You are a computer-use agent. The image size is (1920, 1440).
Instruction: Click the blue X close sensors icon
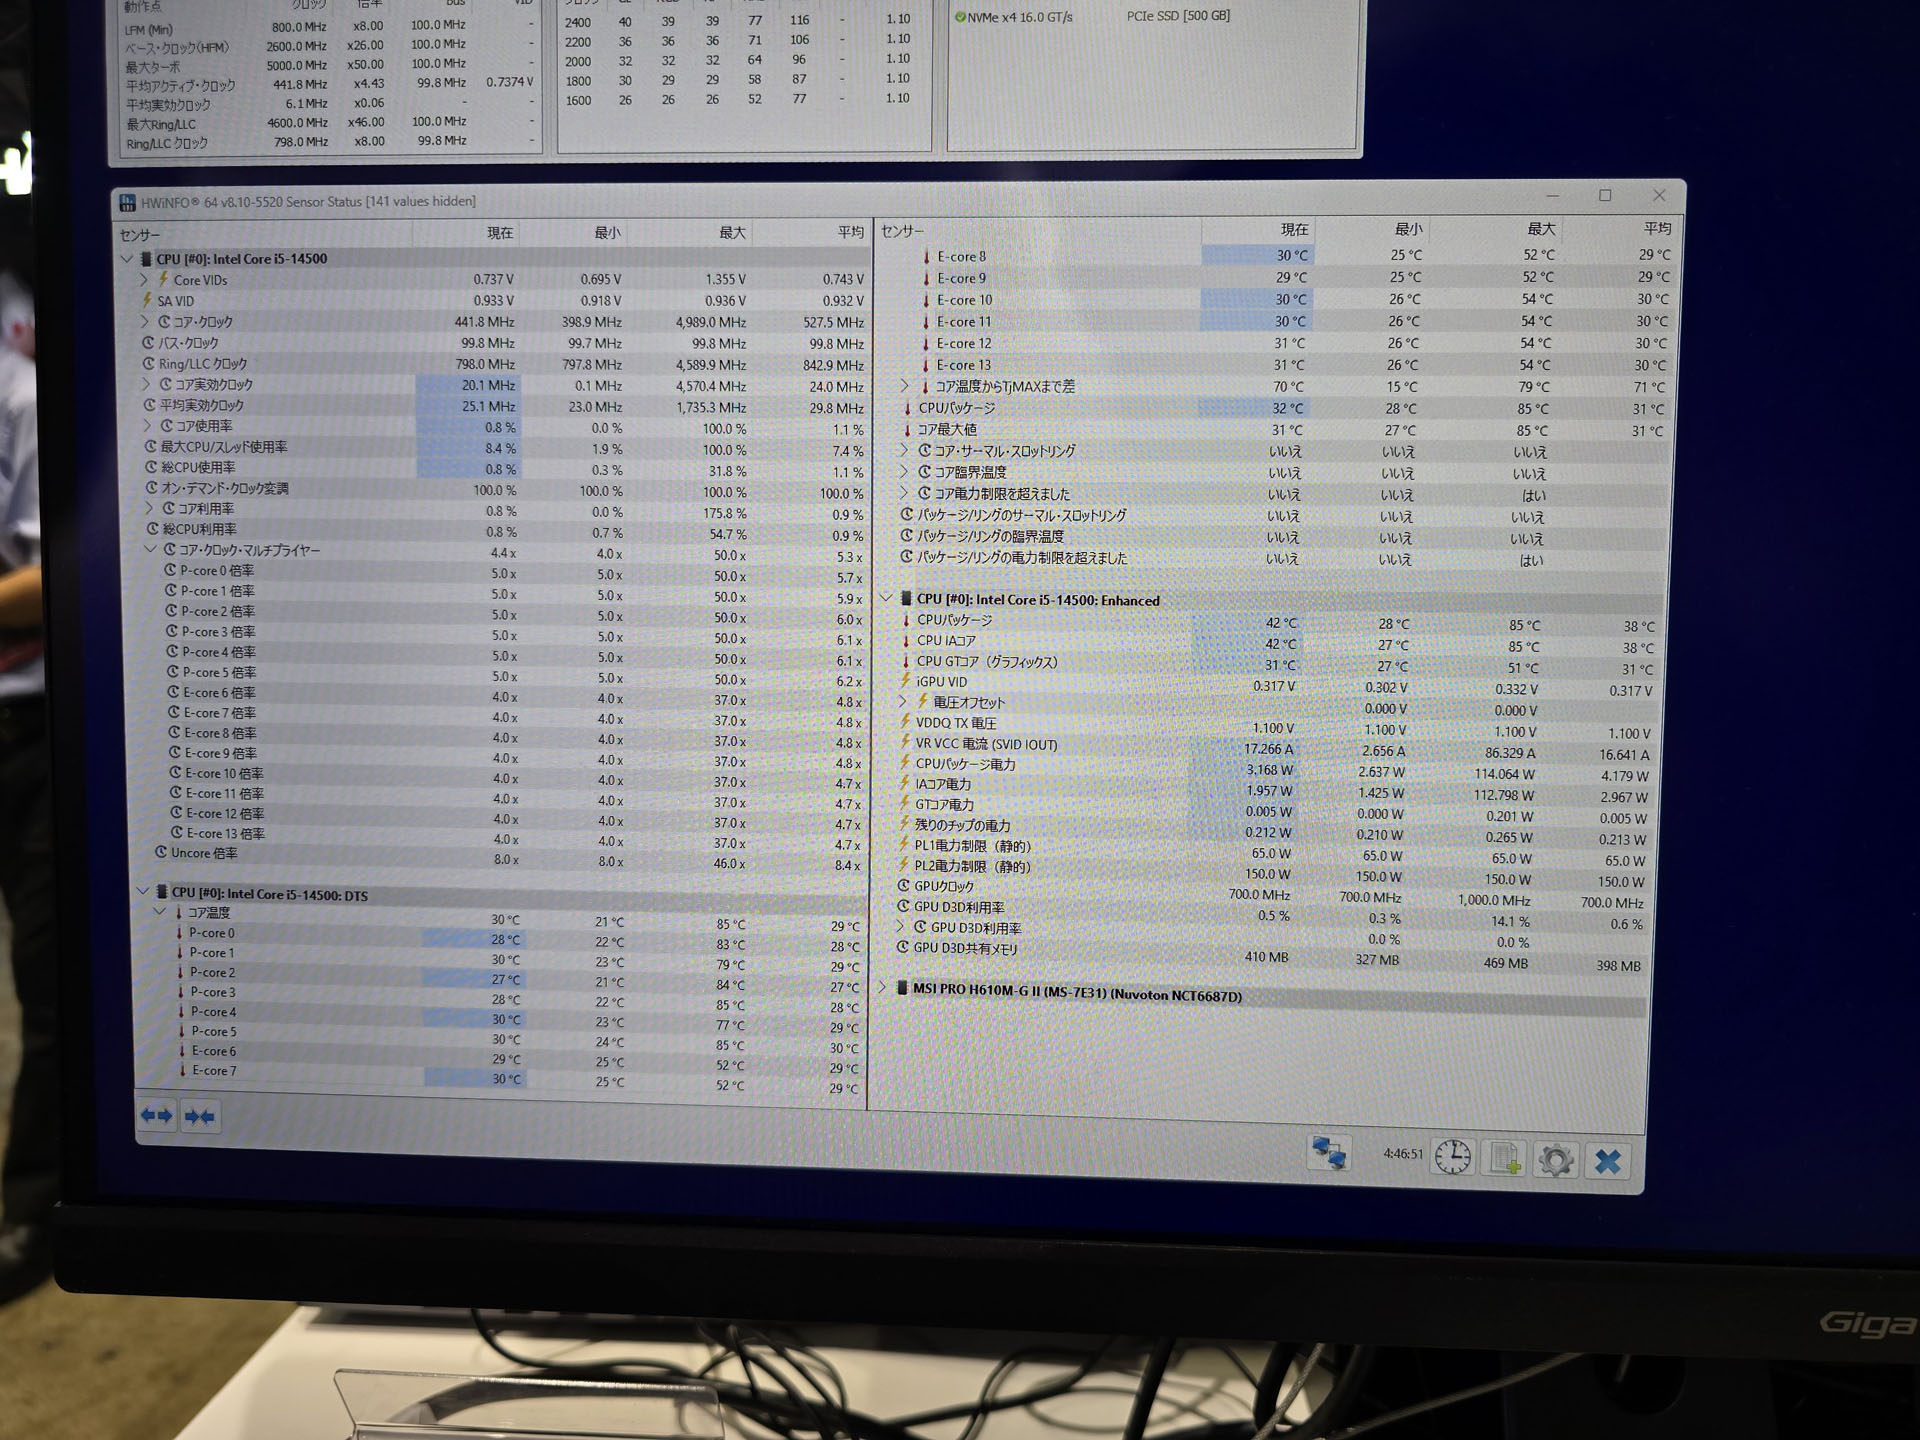click(x=1607, y=1161)
